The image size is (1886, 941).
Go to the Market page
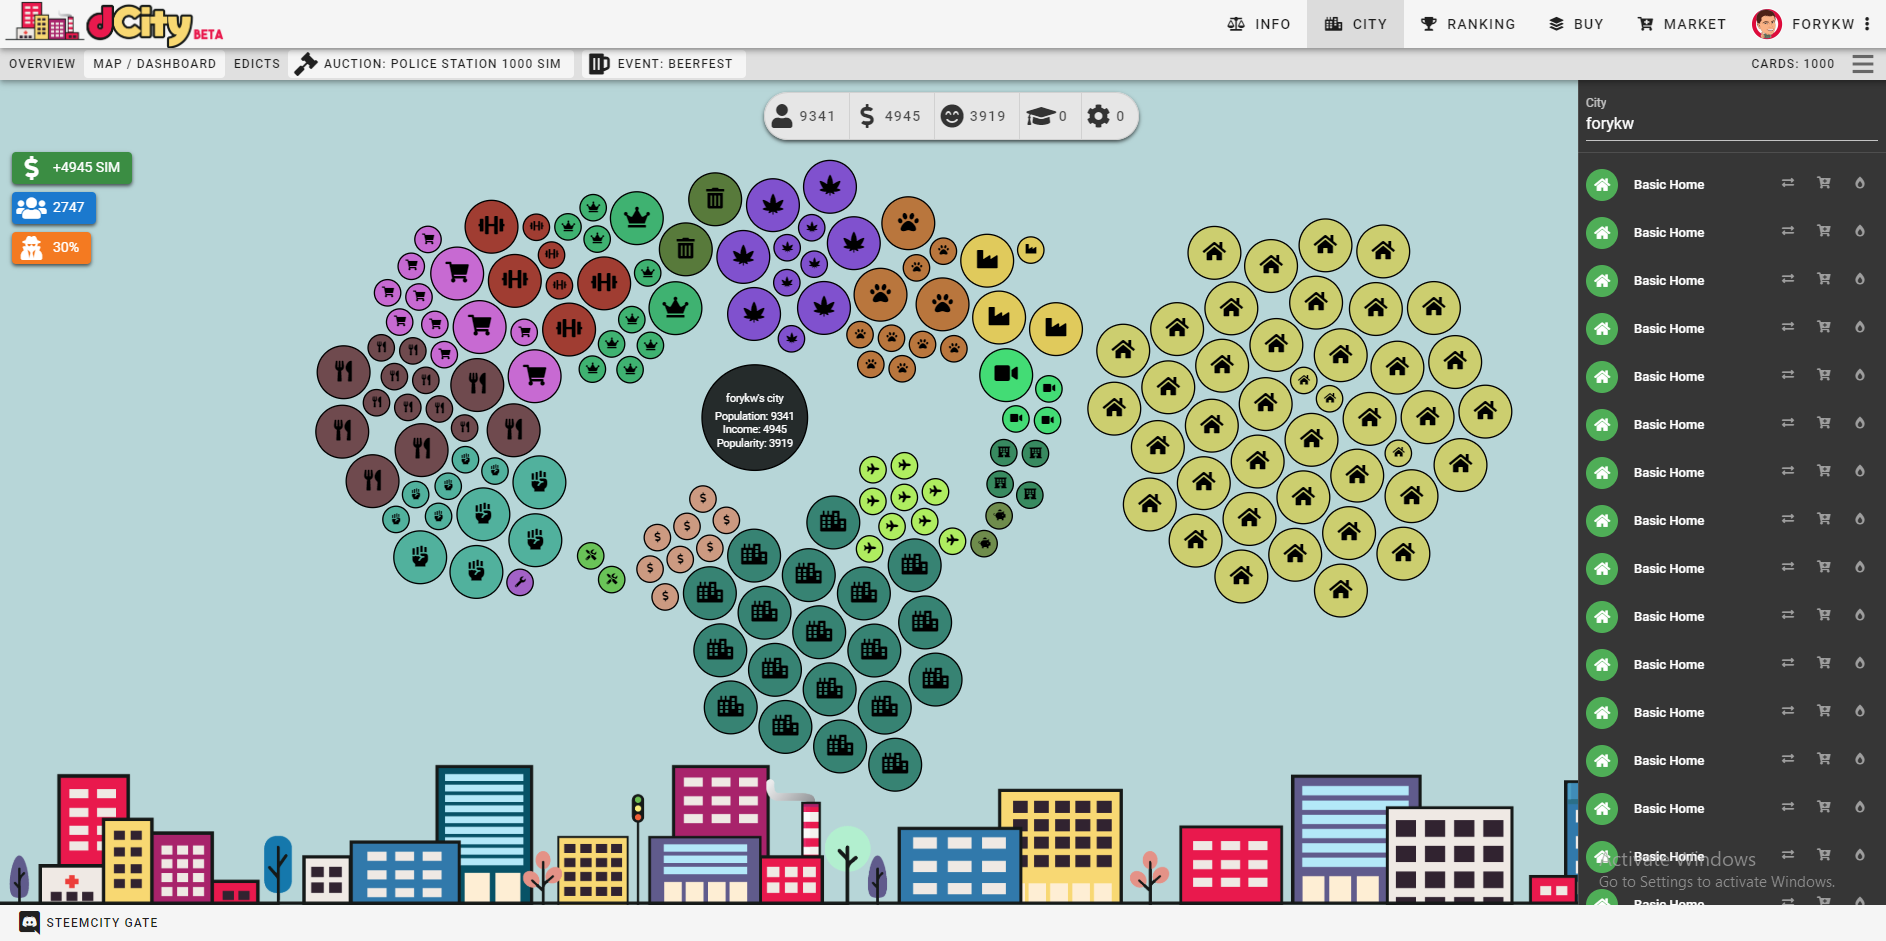coord(1681,24)
